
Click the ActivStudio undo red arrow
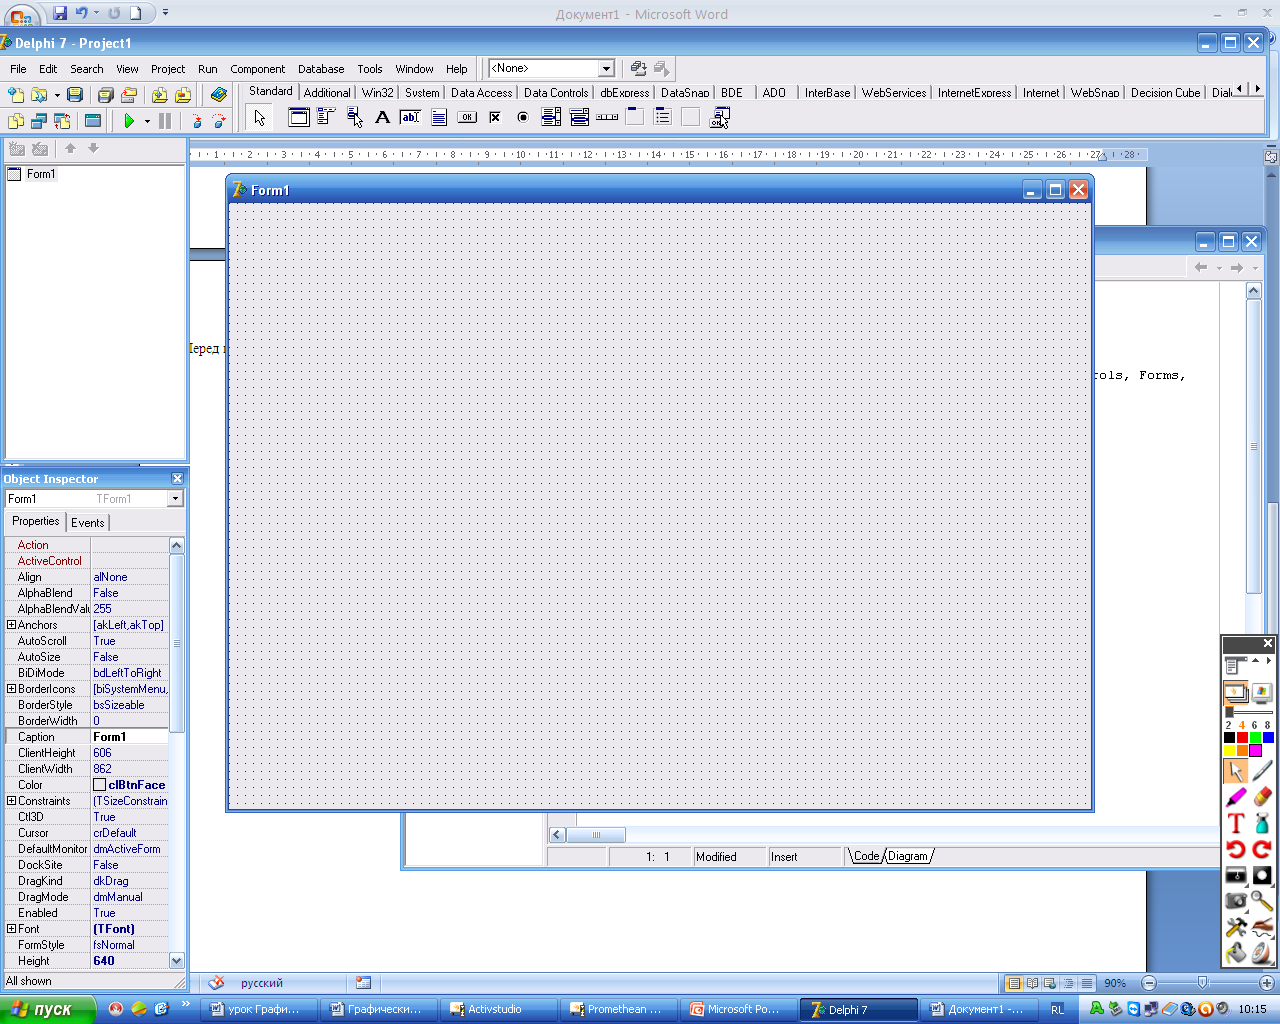tap(1236, 849)
